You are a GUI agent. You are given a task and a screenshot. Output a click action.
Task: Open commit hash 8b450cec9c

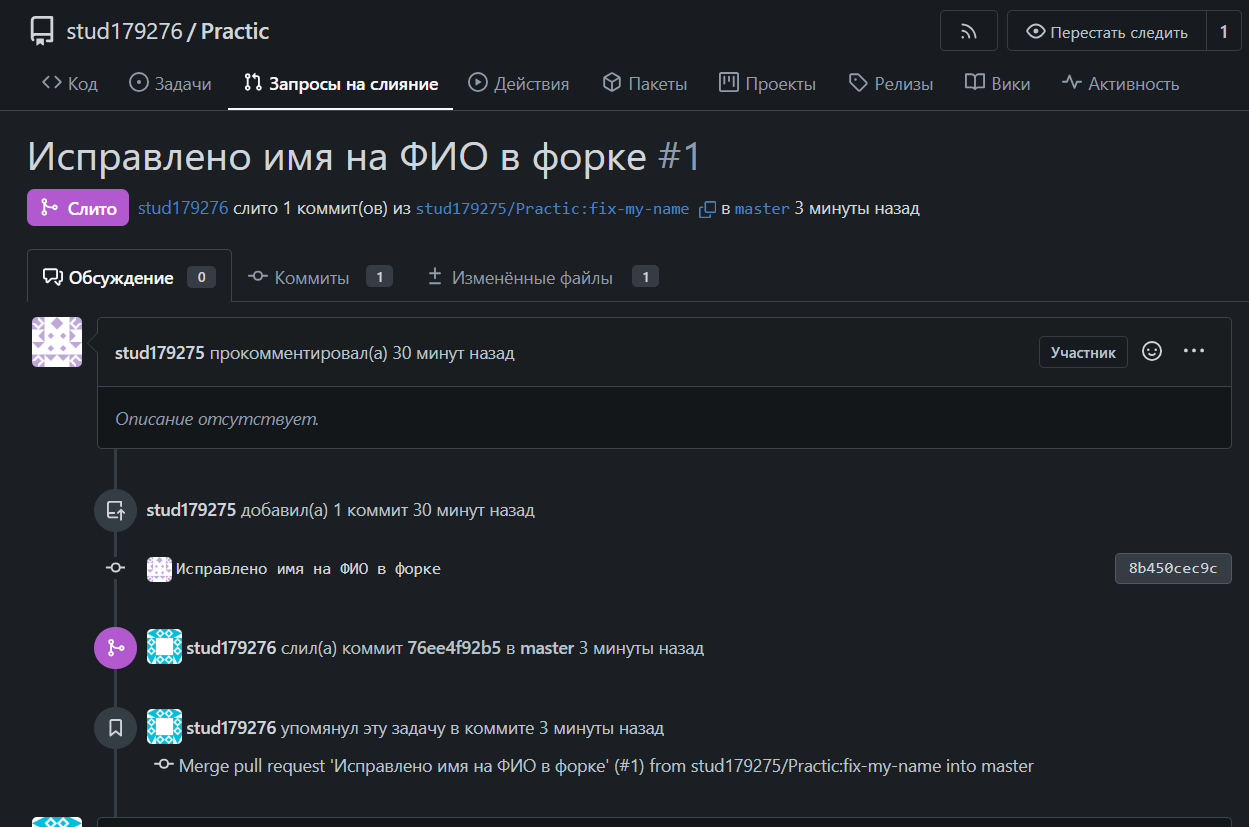(x=1172, y=568)
